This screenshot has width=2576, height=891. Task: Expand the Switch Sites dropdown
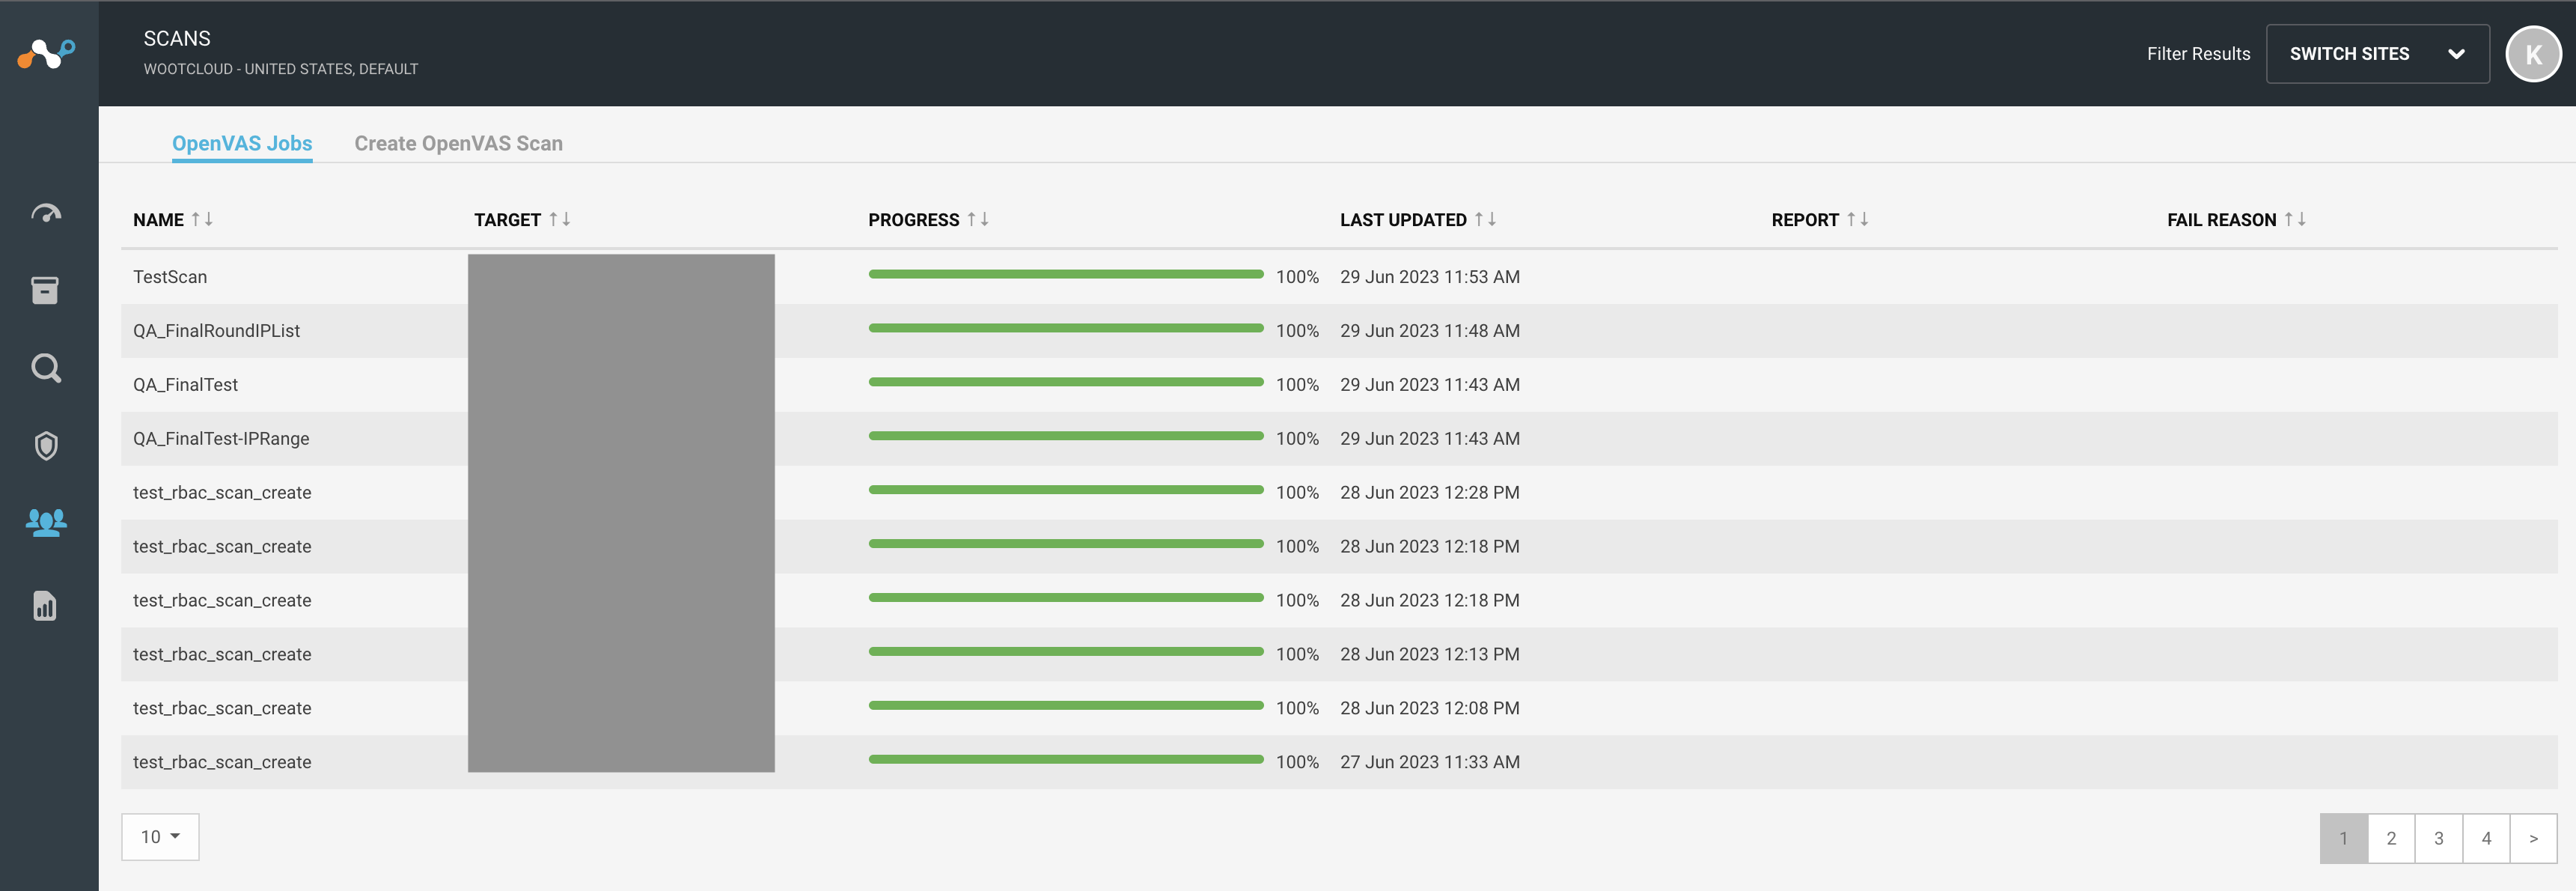point(2376,54)
